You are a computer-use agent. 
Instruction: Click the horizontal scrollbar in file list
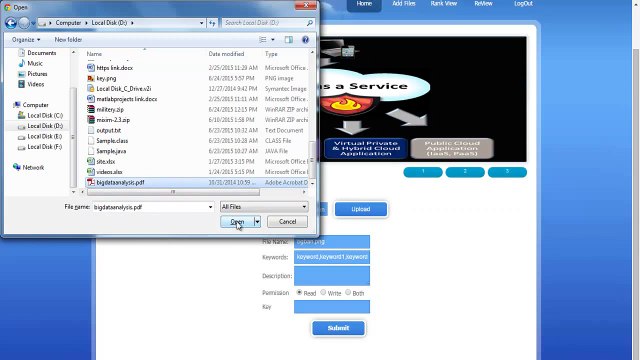click(x=173, y=192)
